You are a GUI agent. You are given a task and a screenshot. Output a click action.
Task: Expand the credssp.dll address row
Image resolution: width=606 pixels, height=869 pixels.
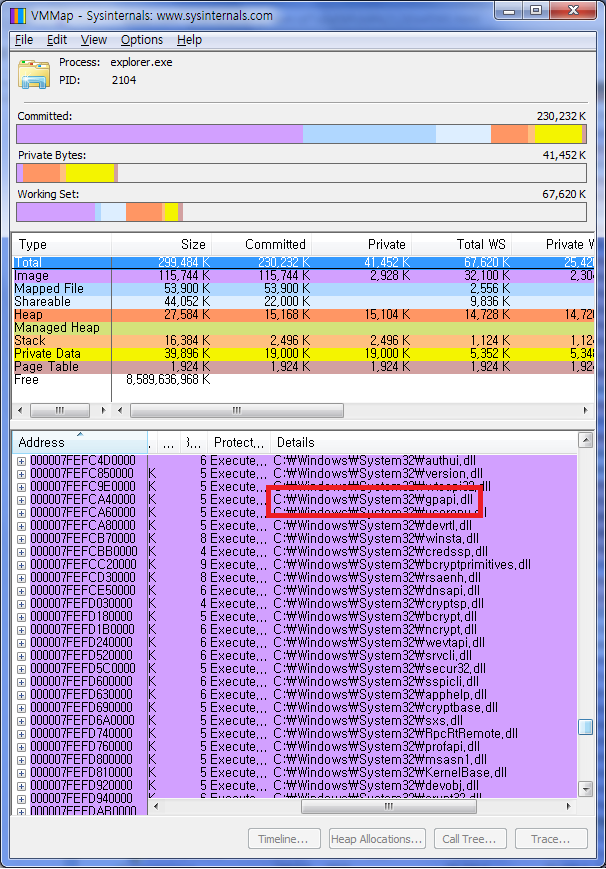pos(21,553)
